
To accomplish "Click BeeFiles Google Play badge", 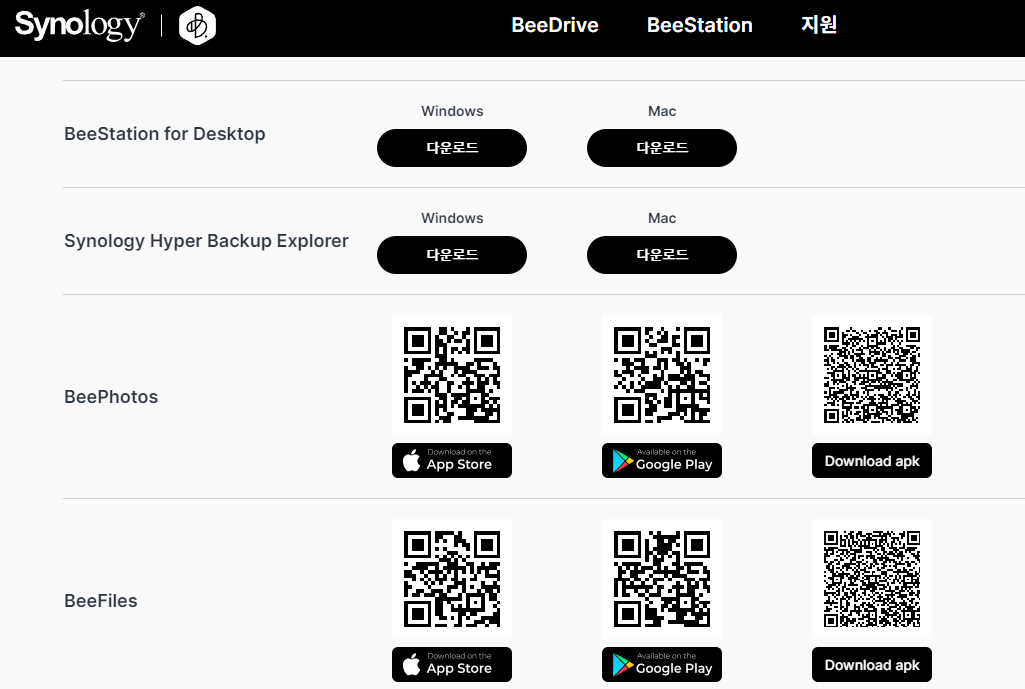I will [662, 665].
